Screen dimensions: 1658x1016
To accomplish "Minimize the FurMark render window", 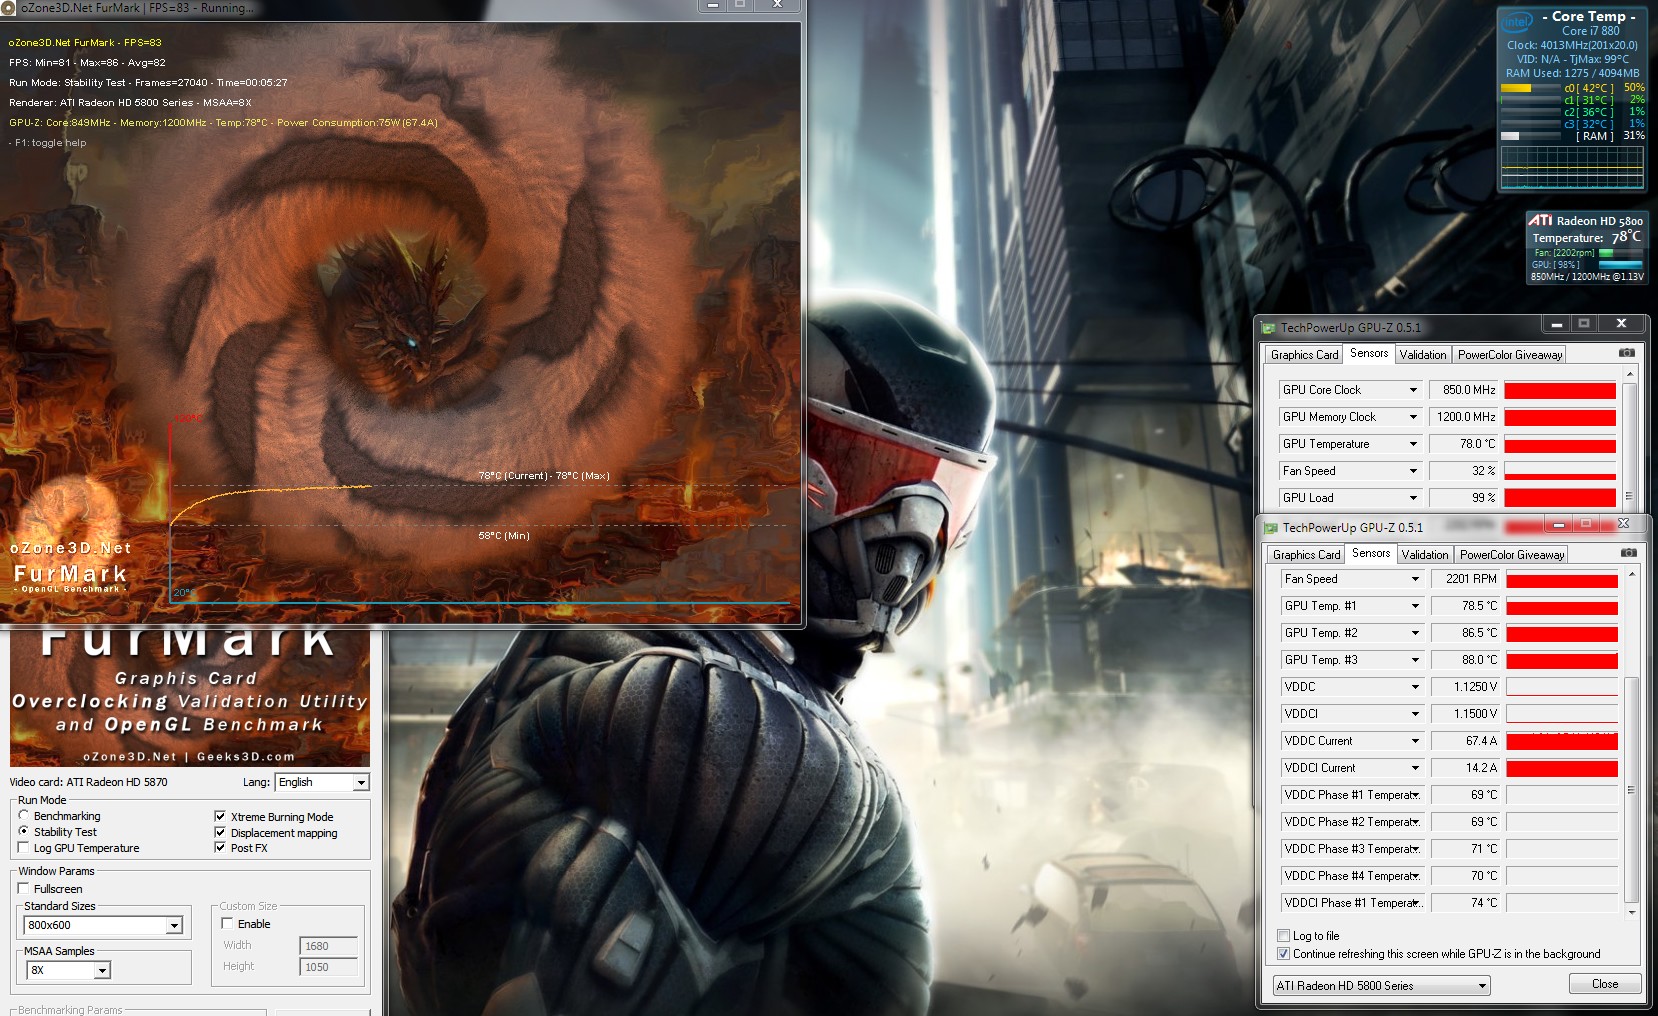I will [713, 5].
